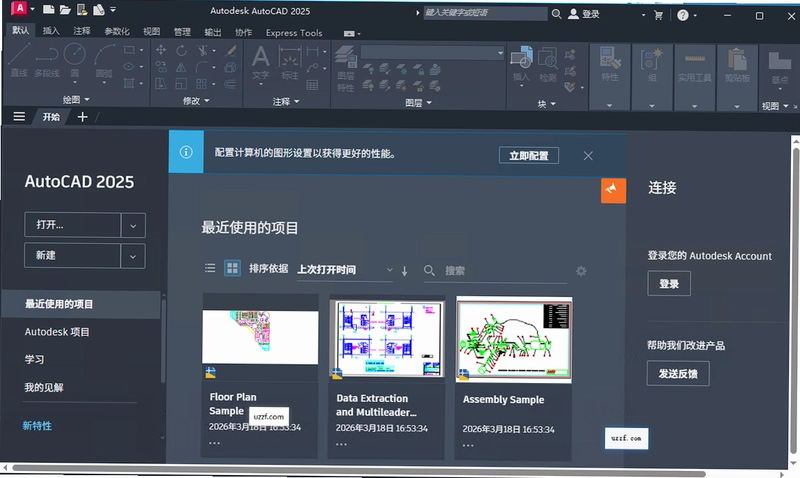Open the 上次打开时间 sort dropdown
Image resolution: width=800 pixels, height=478 pixels.
345,270
